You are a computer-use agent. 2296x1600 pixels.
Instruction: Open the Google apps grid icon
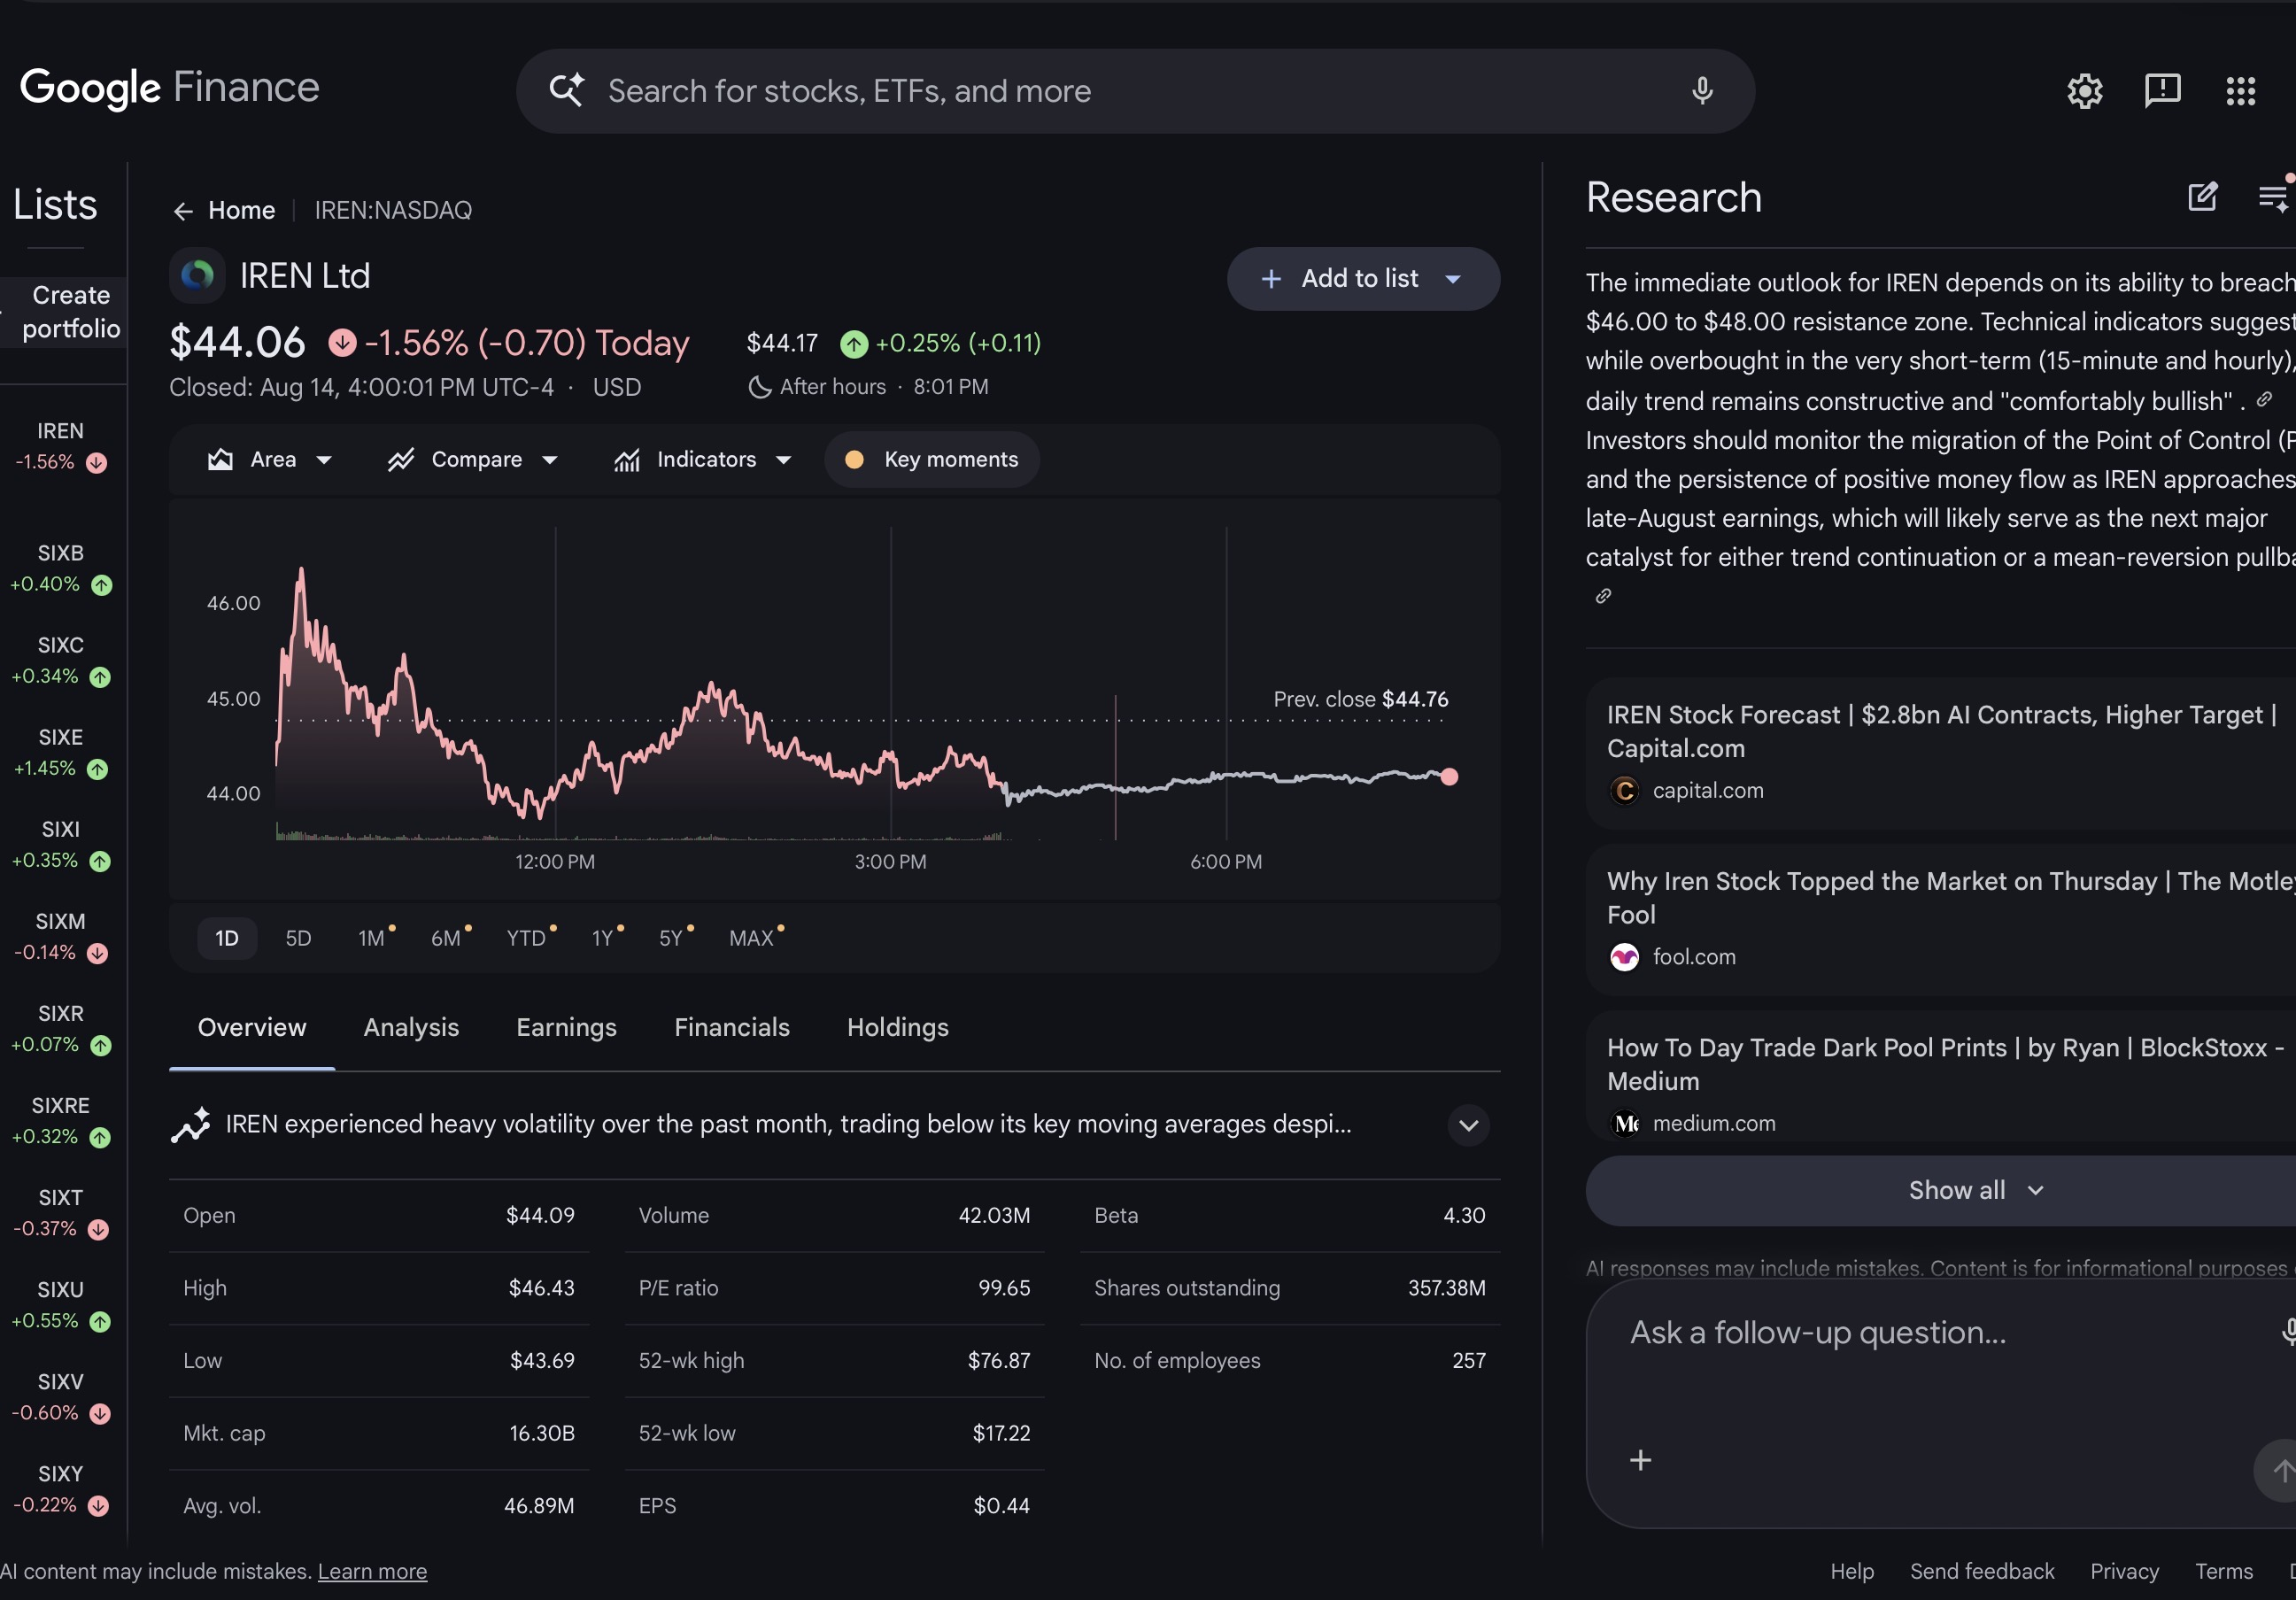pos(2240,91)
